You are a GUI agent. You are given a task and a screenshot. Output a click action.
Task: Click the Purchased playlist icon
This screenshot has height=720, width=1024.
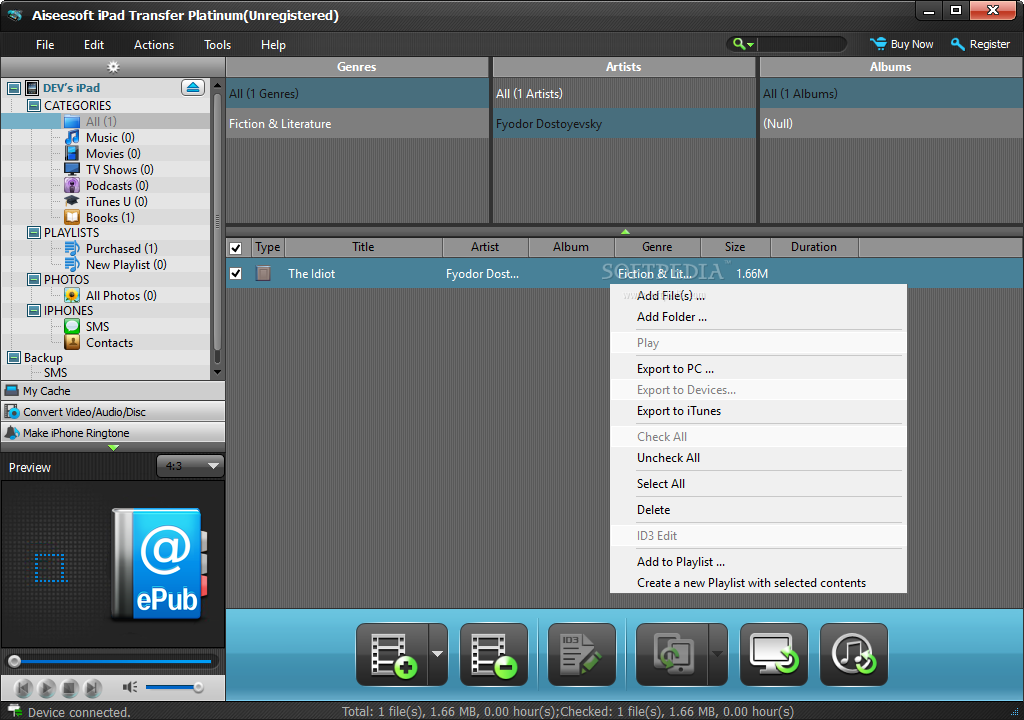coord(72,249)
